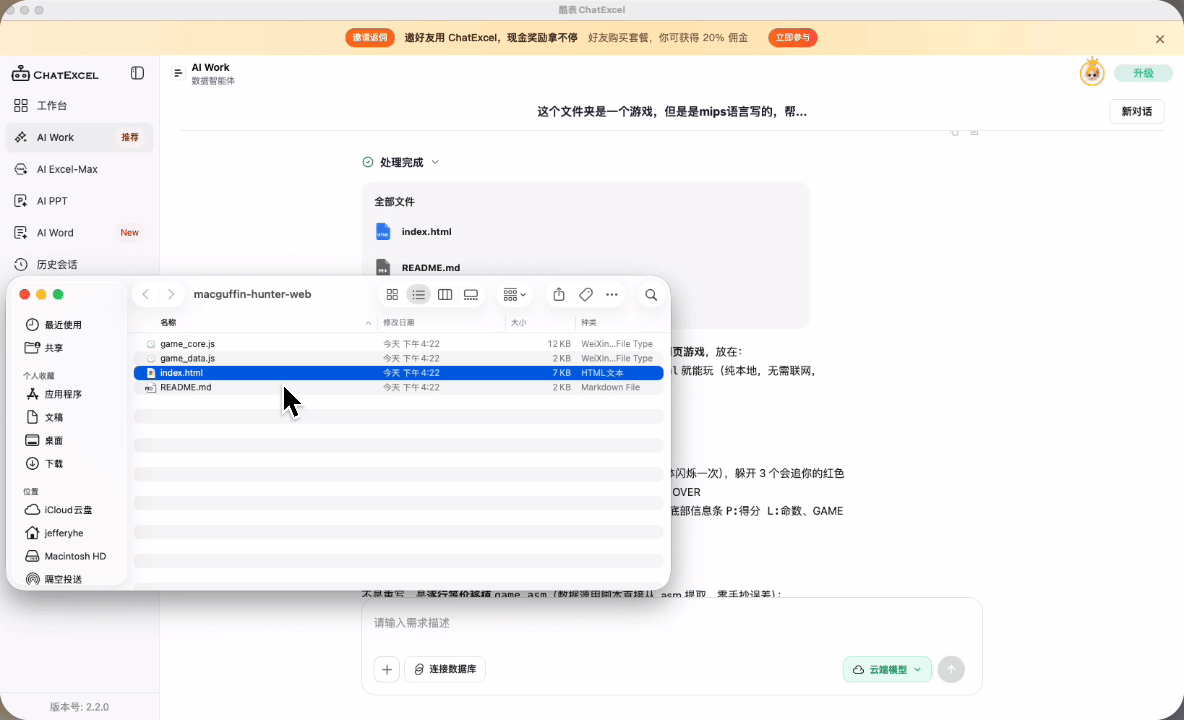The height and width of the screenshot is (720, 1184).
Task: Click the 请输入需求描述 input field
Action: pos(671,623)
